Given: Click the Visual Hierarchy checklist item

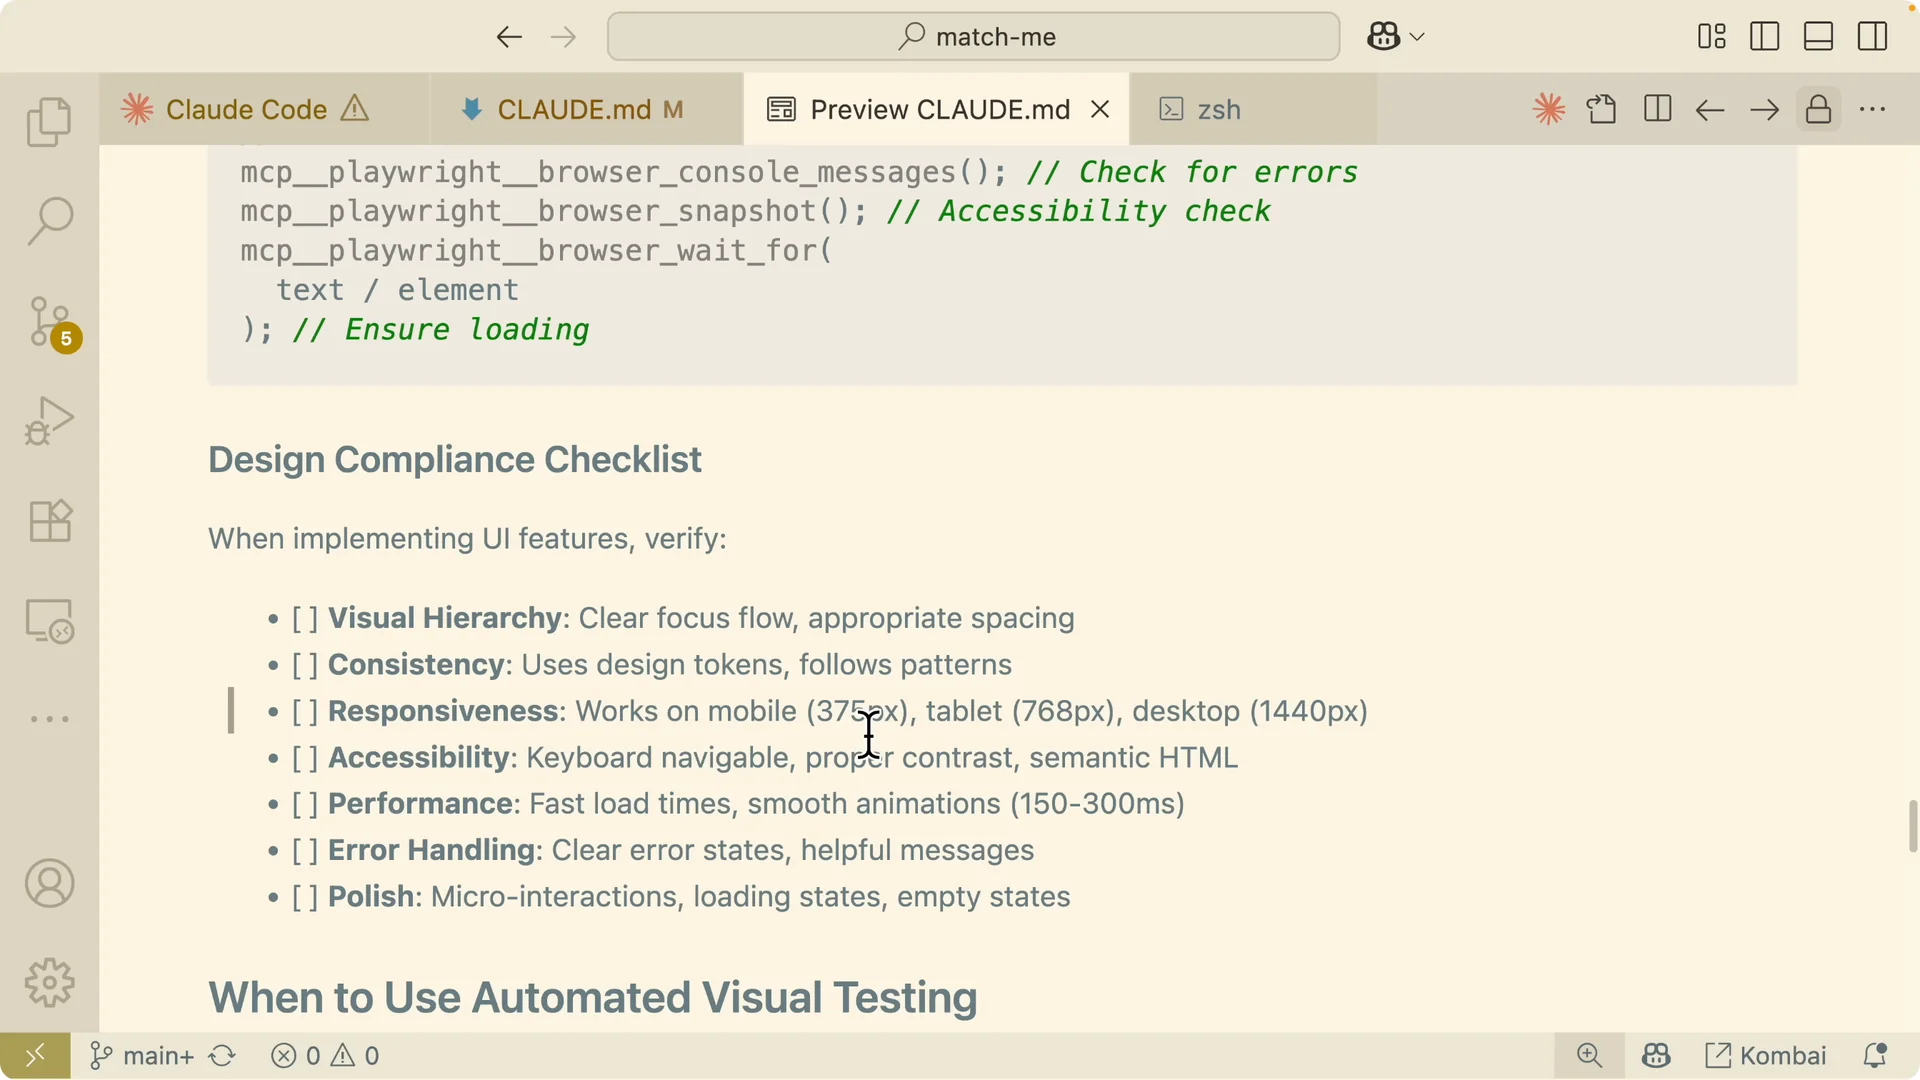Looking at the screenshot, I should coord(683,618).
